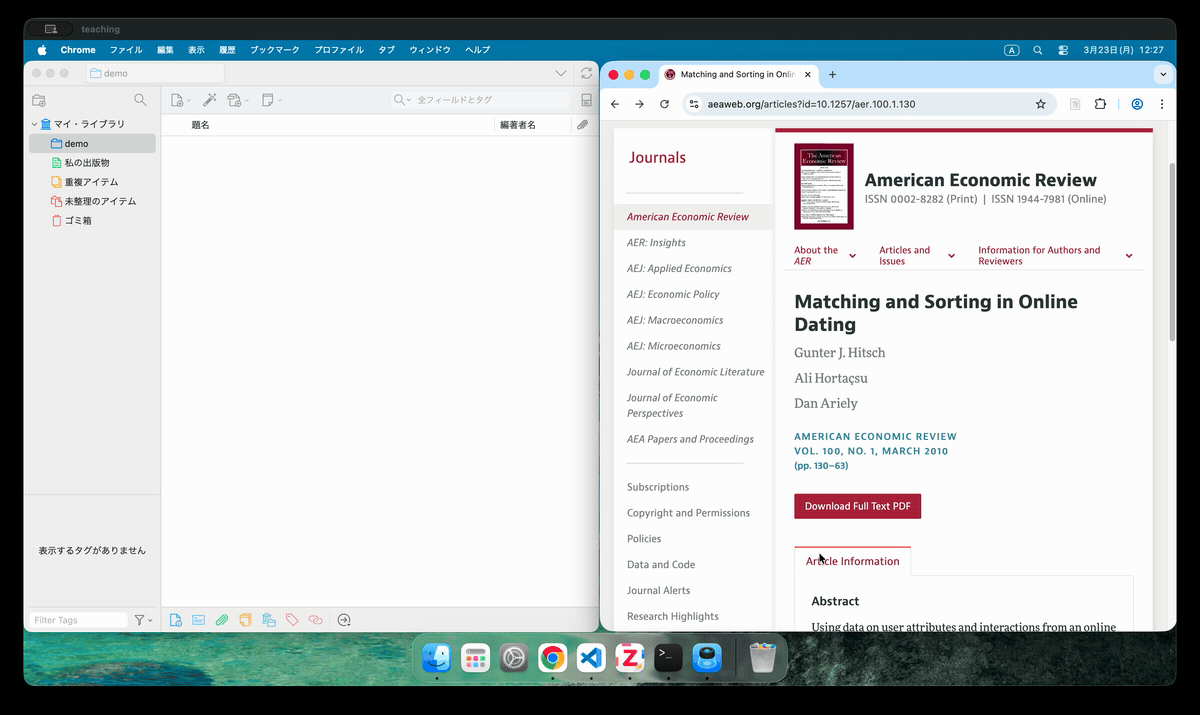This screenshot has width=1200, height=715.
Task: Collapse the マイ・ライブラリ library tree
Action: (34, 125)
